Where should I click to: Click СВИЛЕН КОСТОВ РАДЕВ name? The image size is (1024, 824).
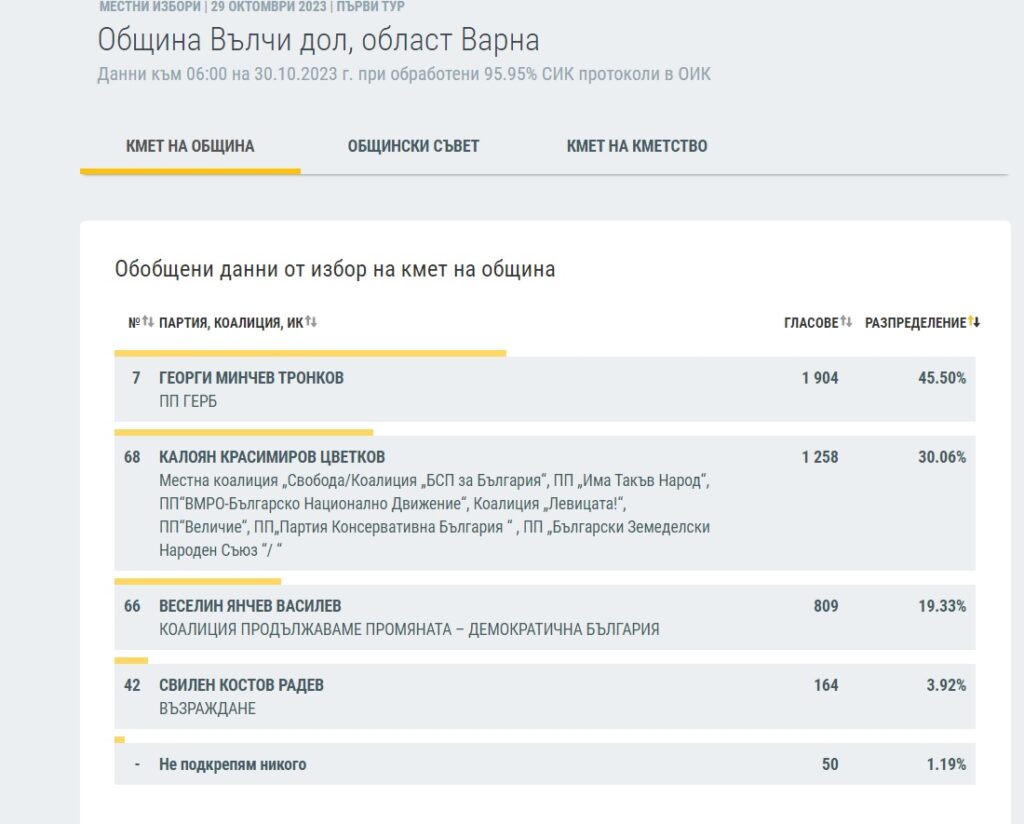(x=241, y=685)
